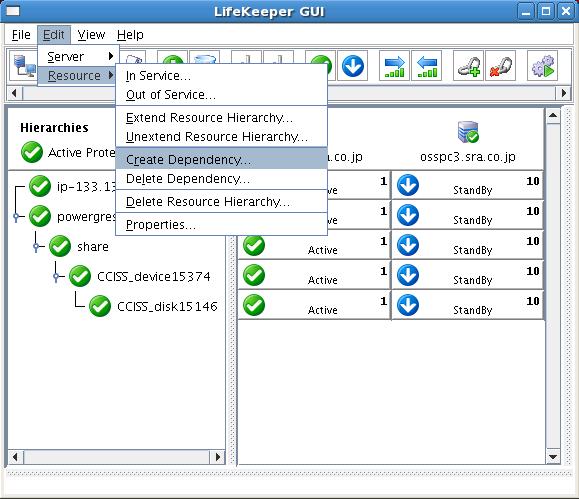Collapse the powergres tree node handle
Screen dimensions: 579x499
tap(16, 217)
